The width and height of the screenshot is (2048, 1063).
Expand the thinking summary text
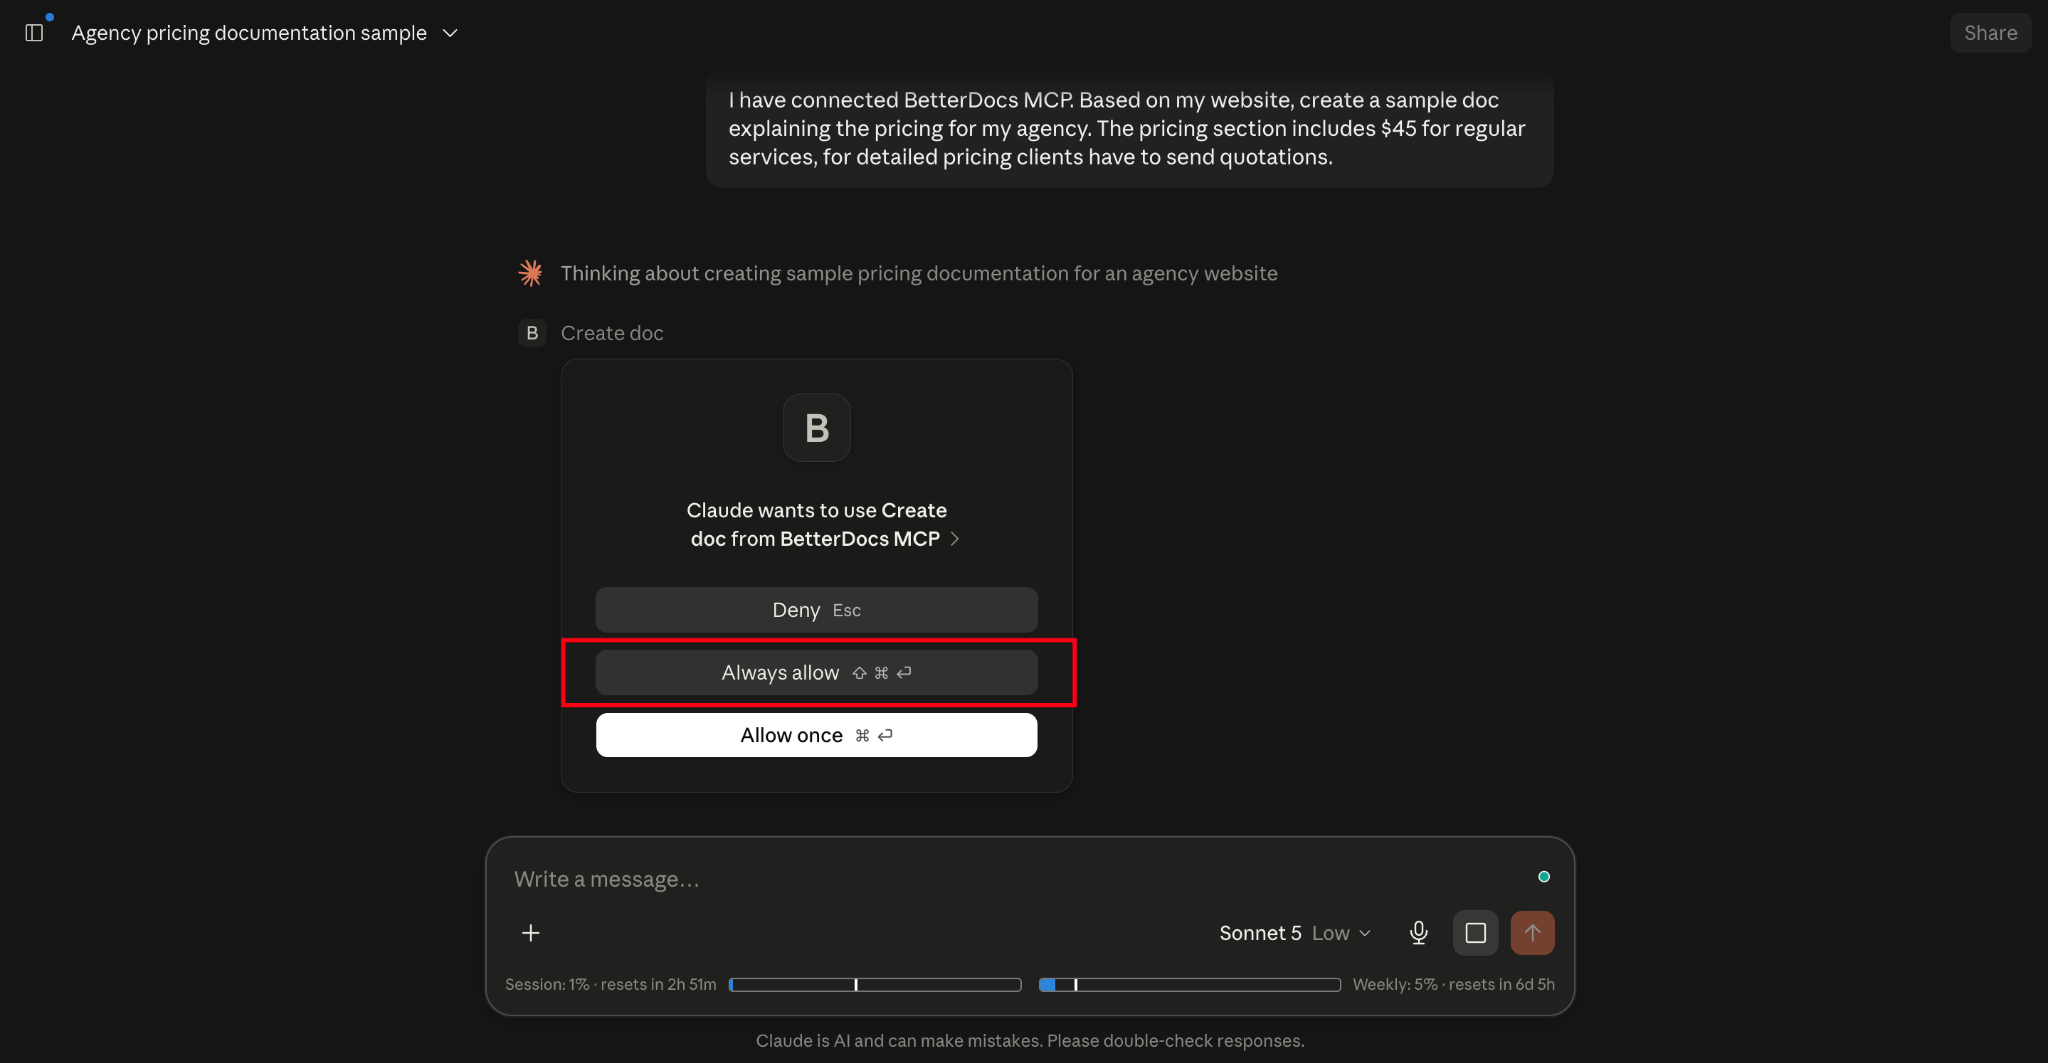click(919, 273)
